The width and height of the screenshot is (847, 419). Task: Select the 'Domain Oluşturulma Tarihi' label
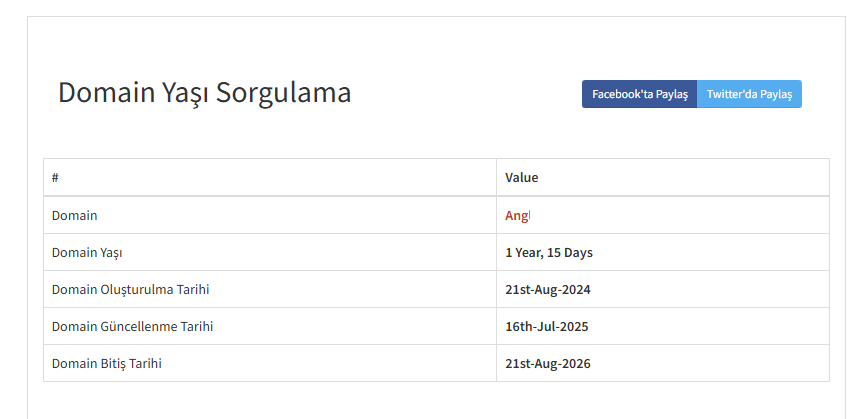130,290
